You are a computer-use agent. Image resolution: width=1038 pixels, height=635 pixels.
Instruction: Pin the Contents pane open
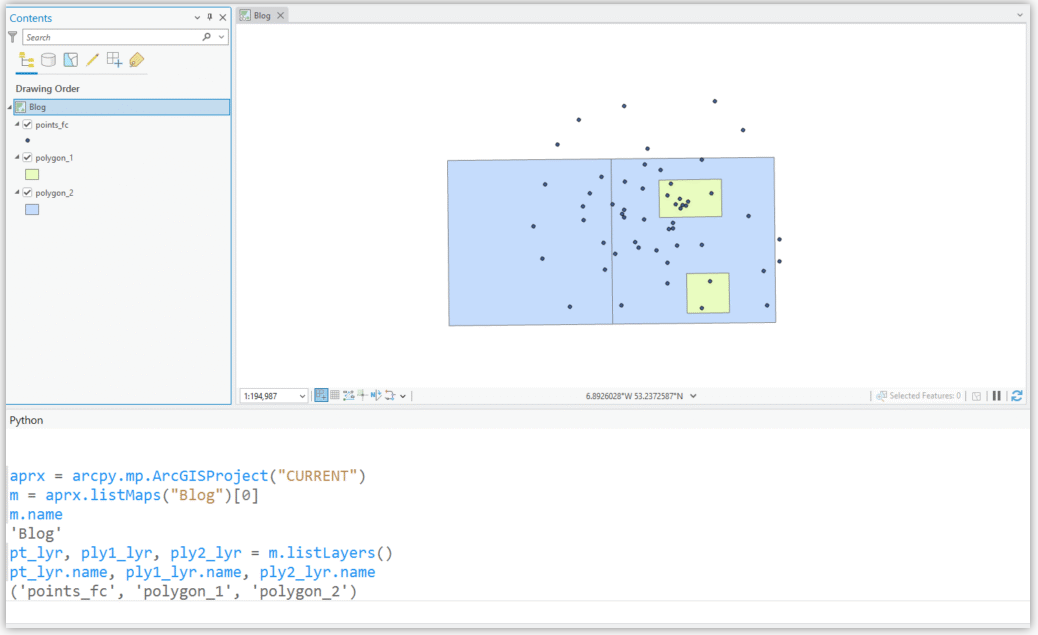pyautogui.click(x=210, y=16)
